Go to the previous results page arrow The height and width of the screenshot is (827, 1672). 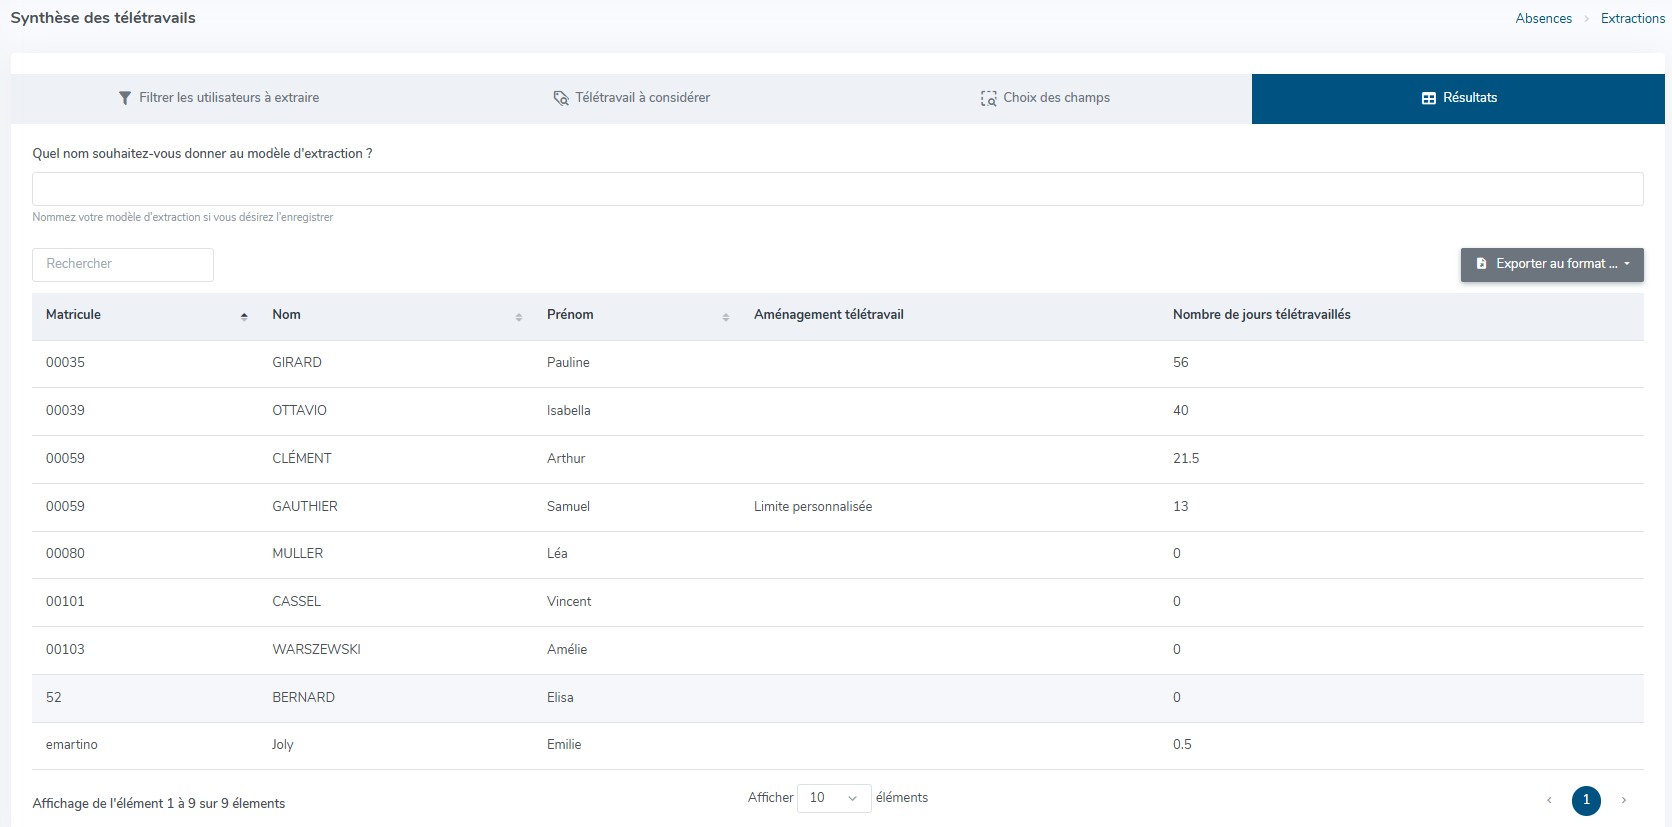point(1549,800)
